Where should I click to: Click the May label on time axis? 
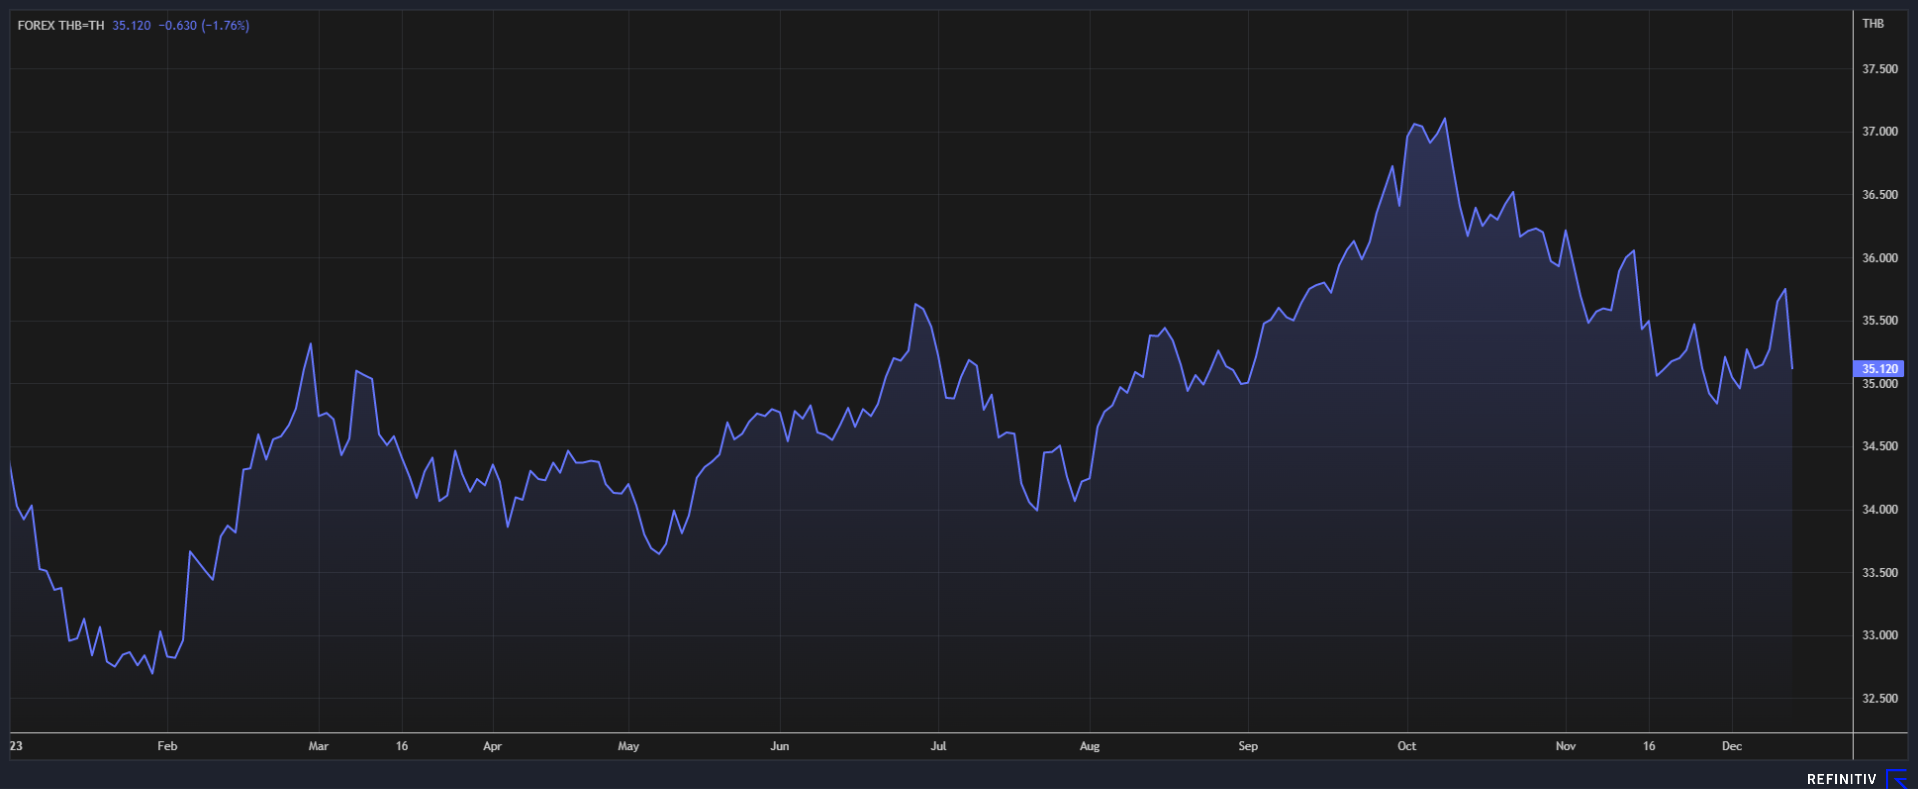[628, 746]
